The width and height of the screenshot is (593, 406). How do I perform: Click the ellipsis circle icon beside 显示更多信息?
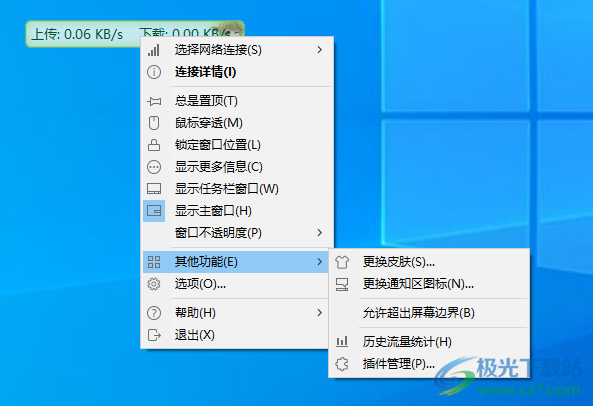coord(154,167)
